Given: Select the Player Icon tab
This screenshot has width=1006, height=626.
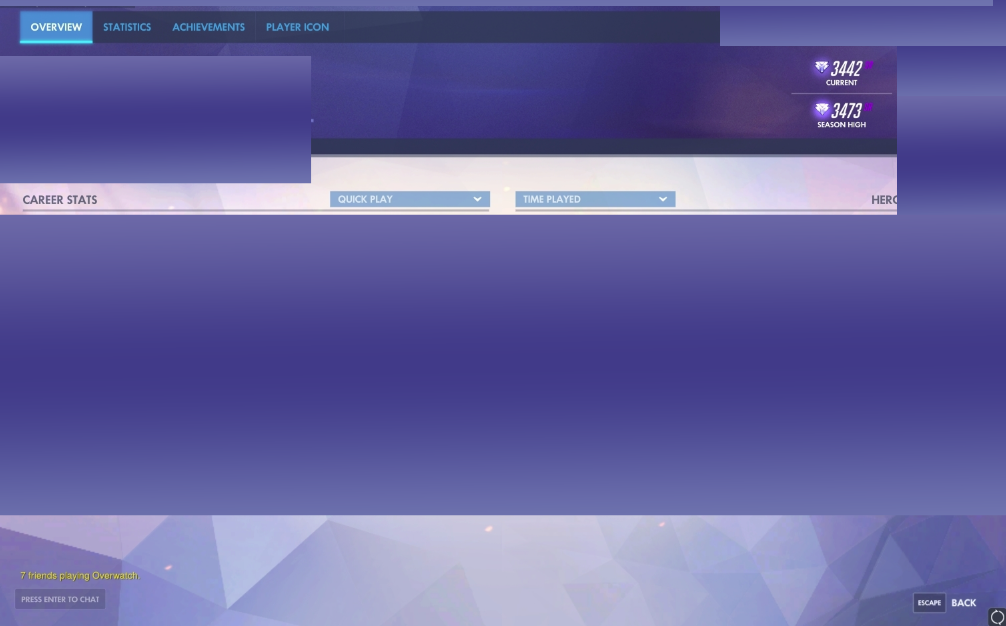Looking at the screenshot, I should coord(297,27).
